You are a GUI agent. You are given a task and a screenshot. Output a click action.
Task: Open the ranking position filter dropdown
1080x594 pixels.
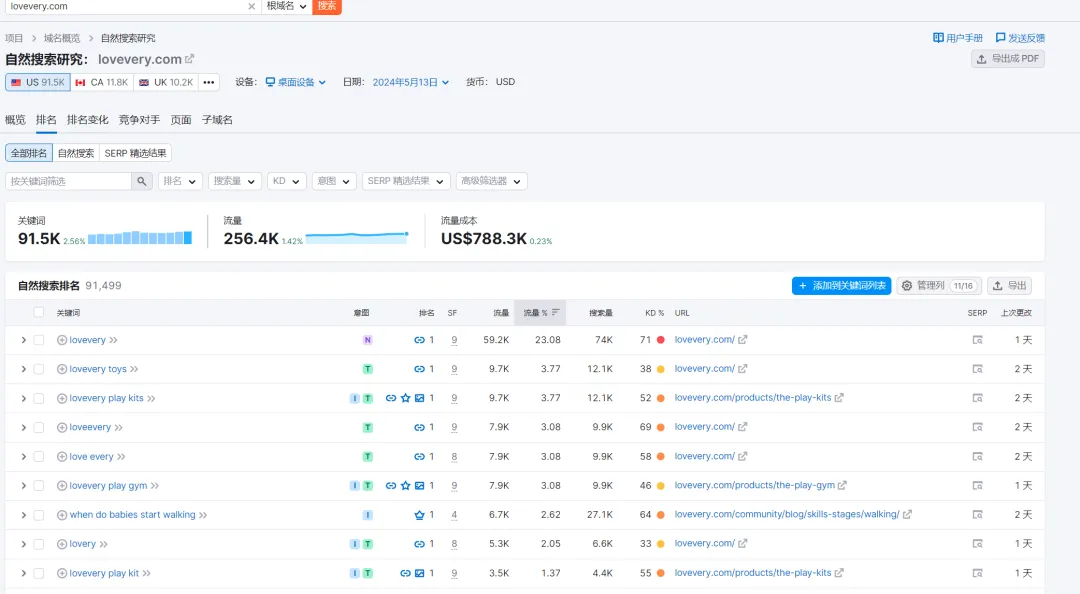[180, 181]
